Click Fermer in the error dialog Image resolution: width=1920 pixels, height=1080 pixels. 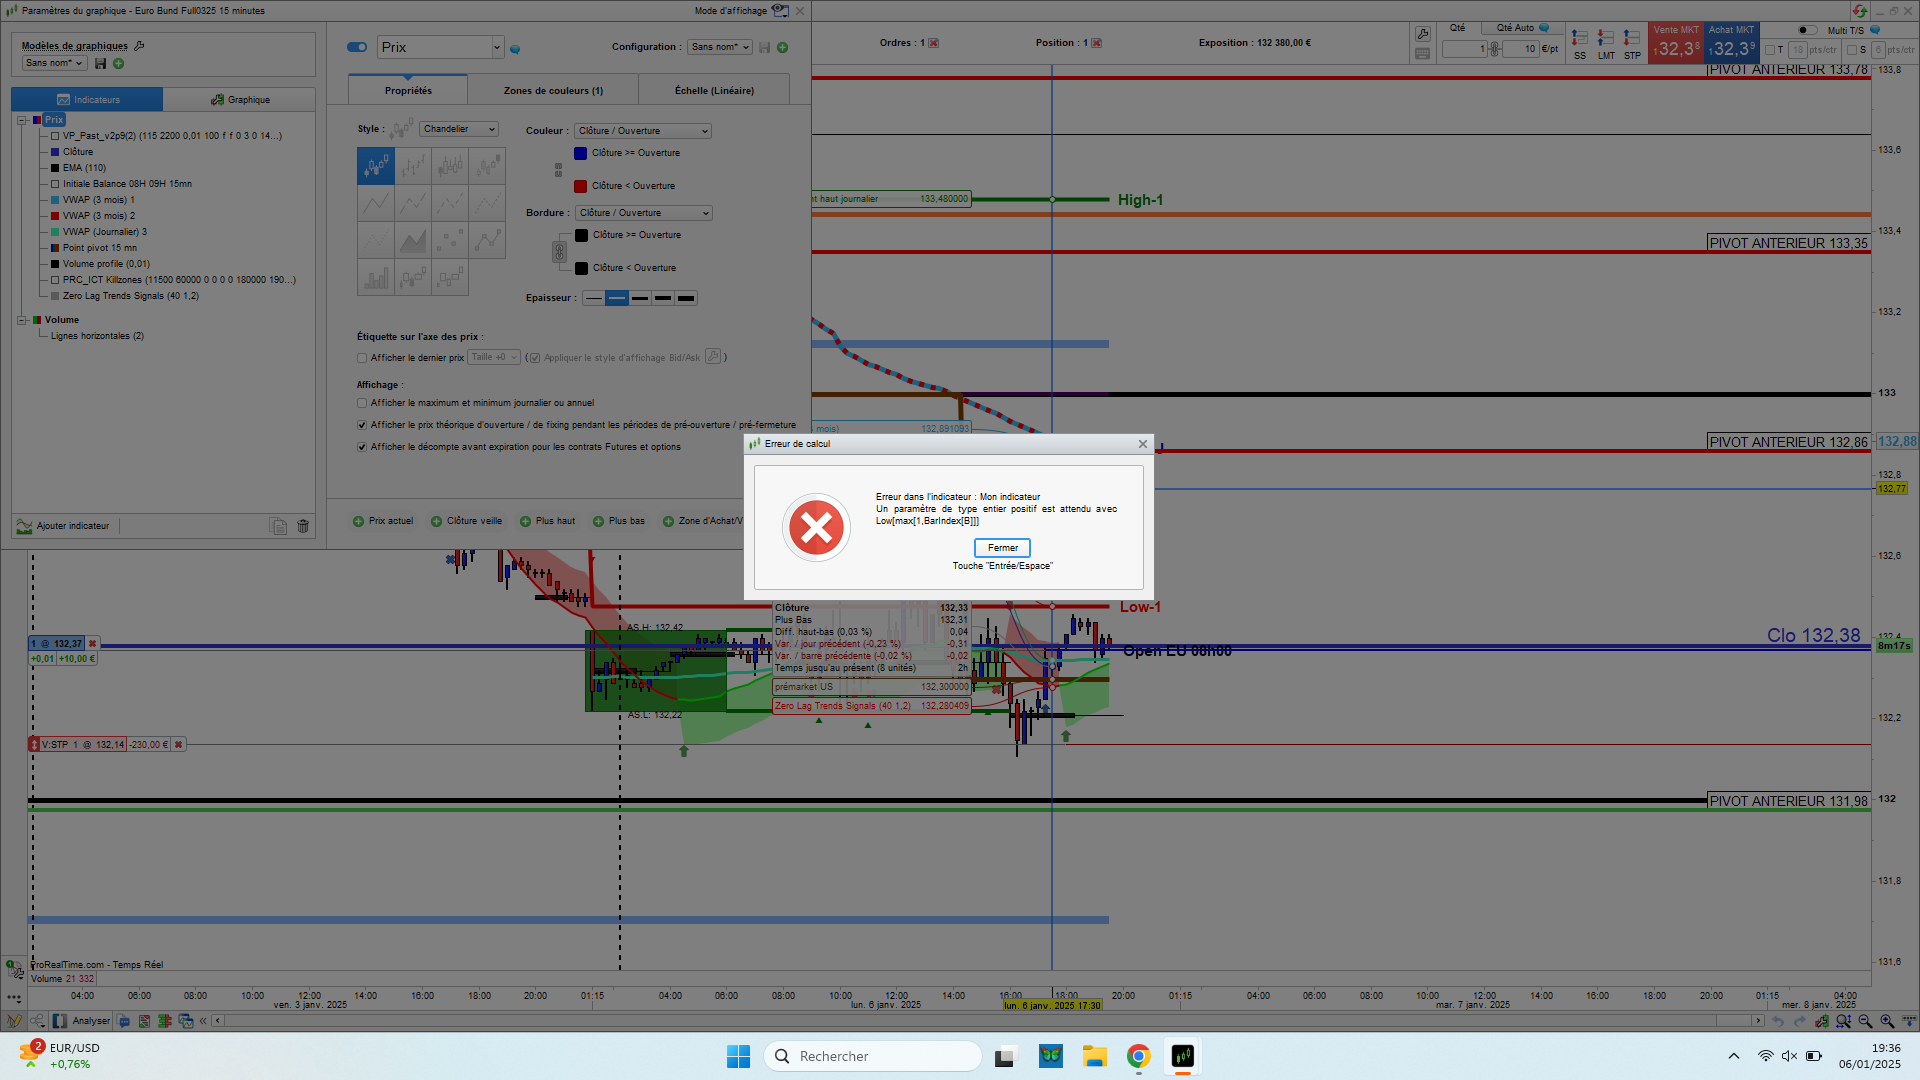[1002, 548]
